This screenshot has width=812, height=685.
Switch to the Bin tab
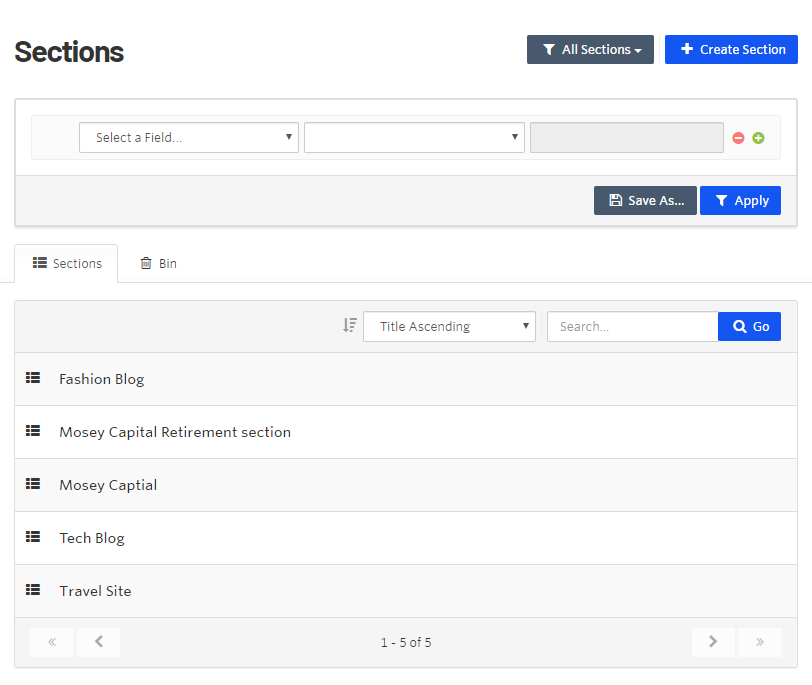158,264
